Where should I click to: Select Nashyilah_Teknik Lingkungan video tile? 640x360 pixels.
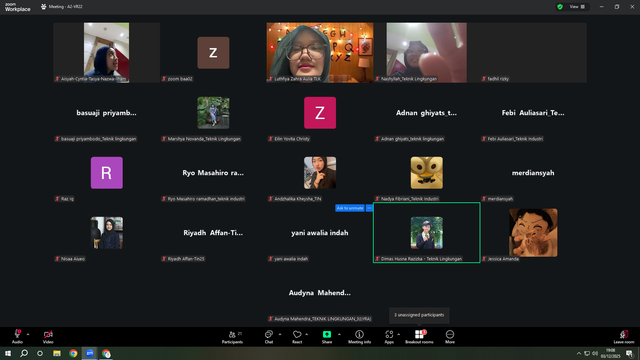(427, 53)
